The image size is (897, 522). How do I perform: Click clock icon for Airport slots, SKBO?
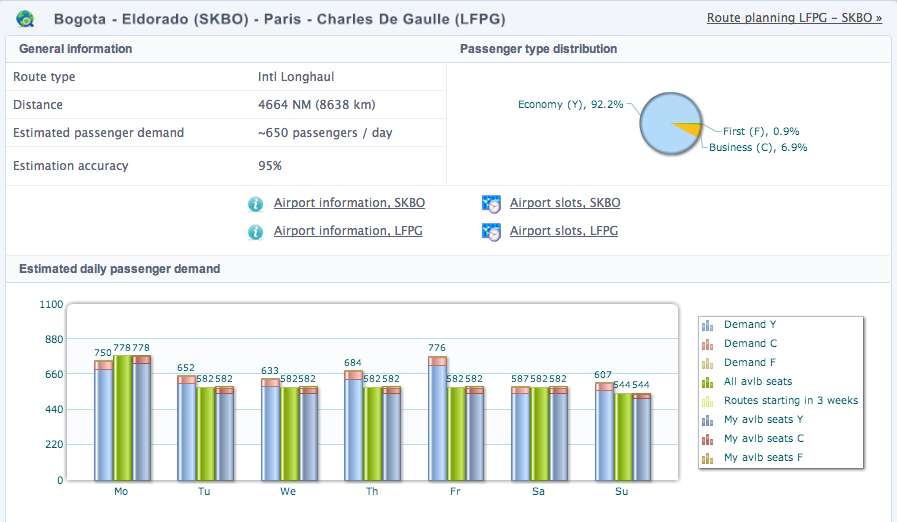[x=491, y=204]
